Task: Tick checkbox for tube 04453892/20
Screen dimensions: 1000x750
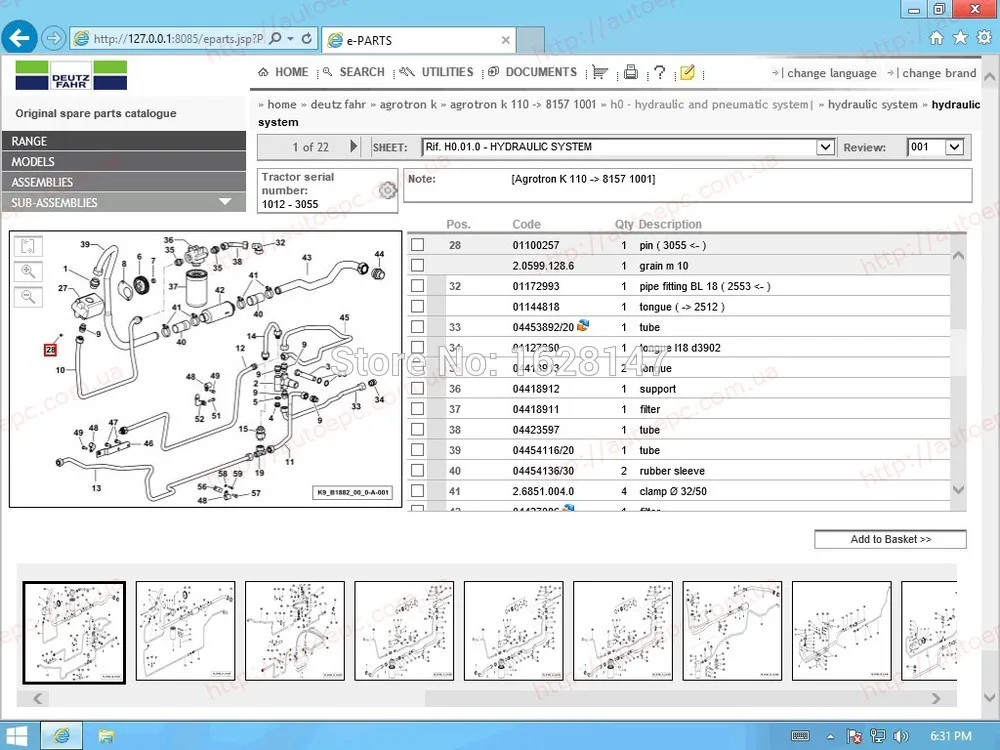Action: 418,326
